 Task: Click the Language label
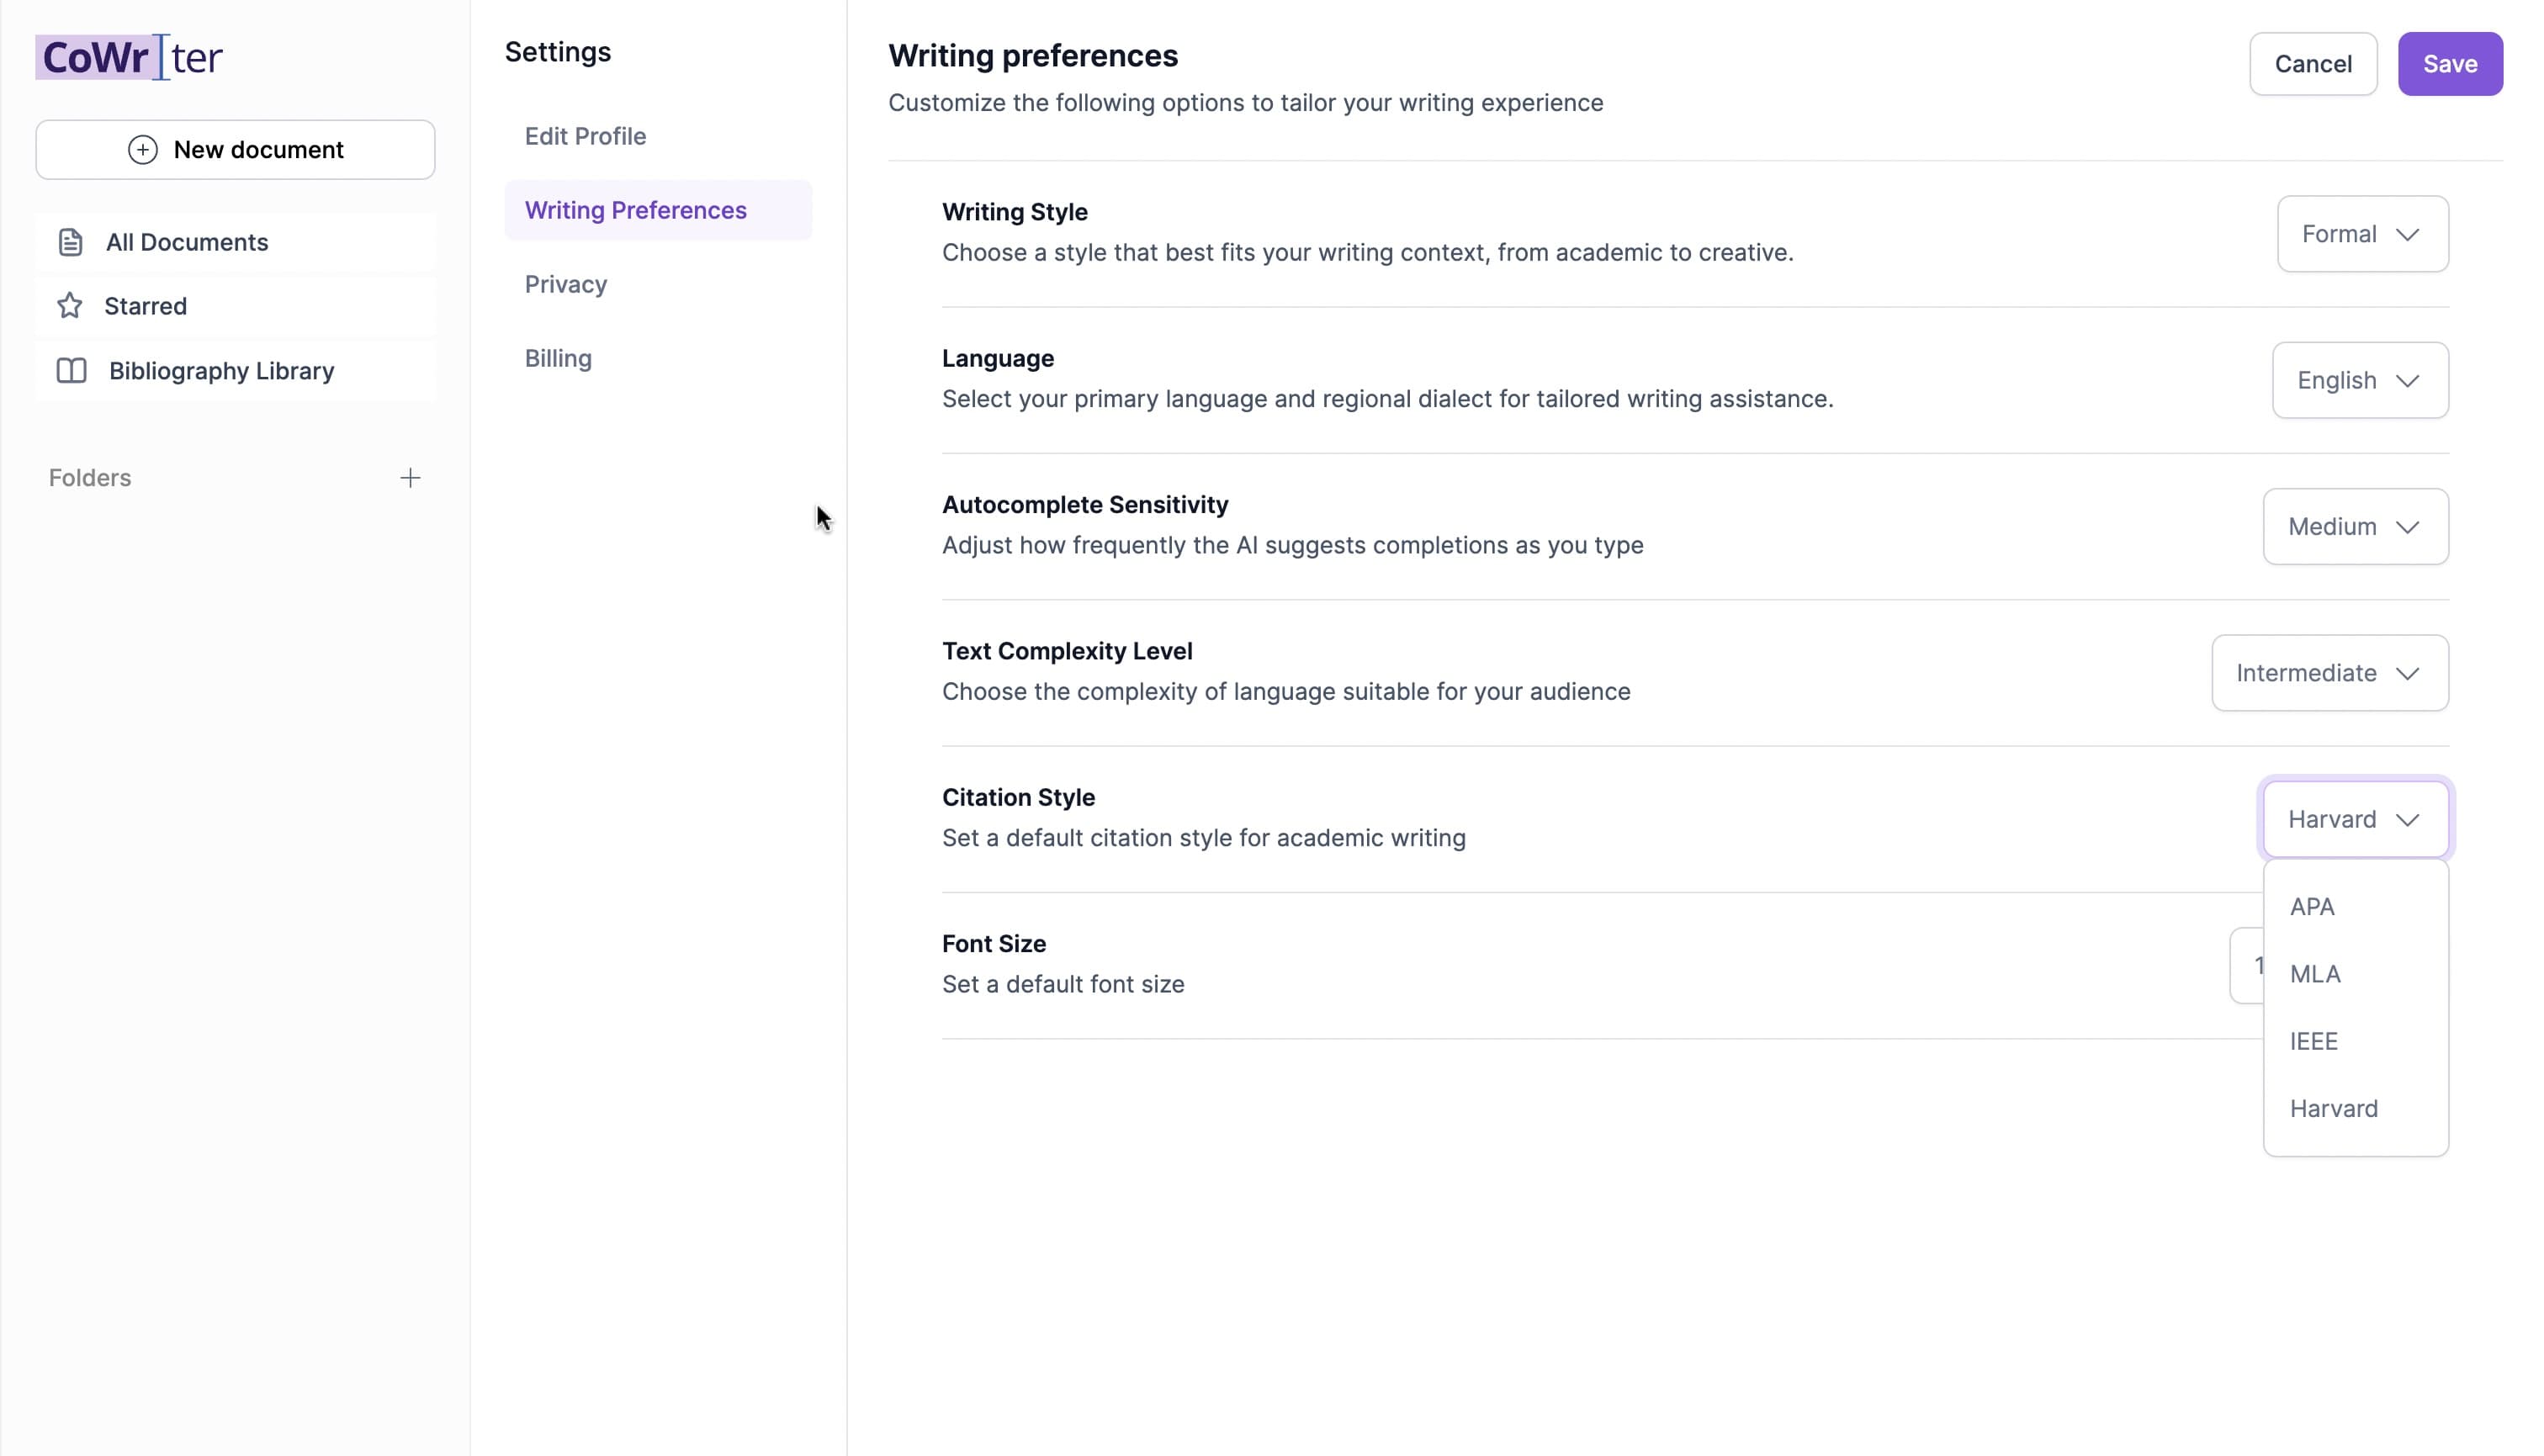(998, 358)
